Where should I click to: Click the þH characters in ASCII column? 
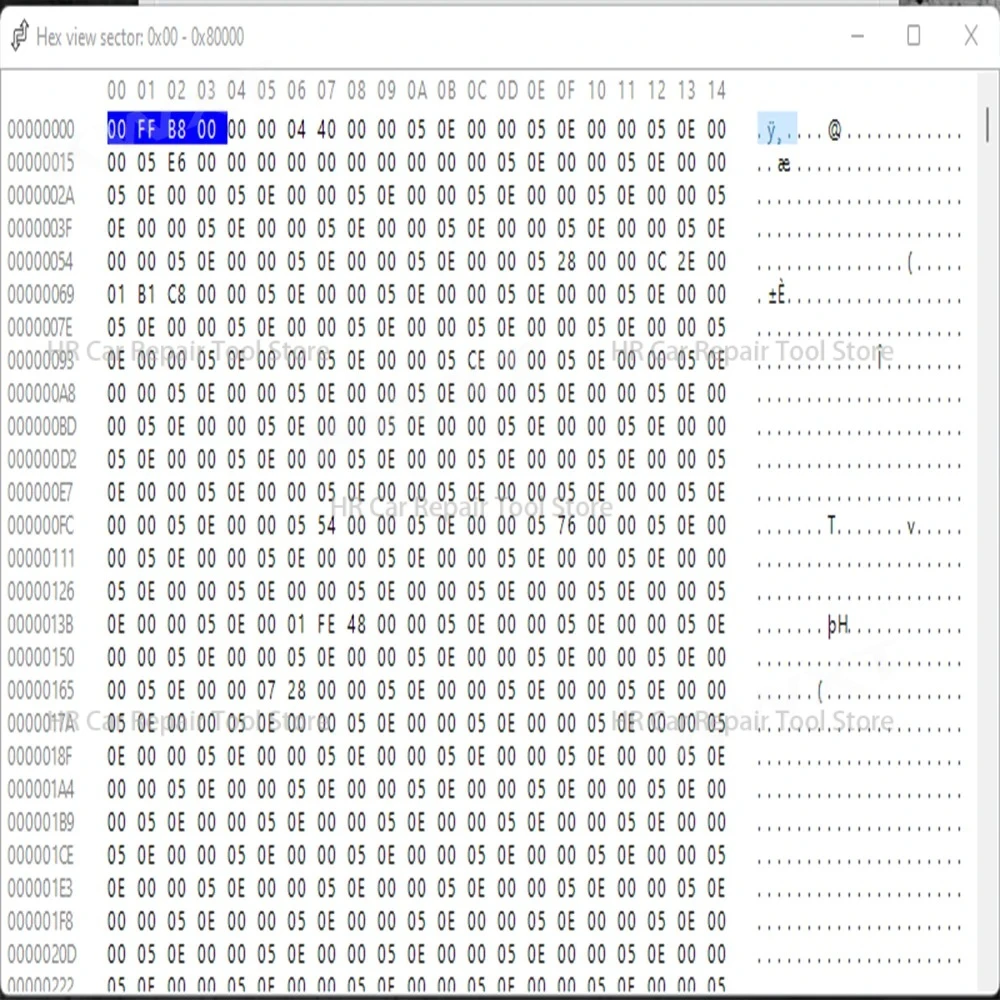click(837, 626)
